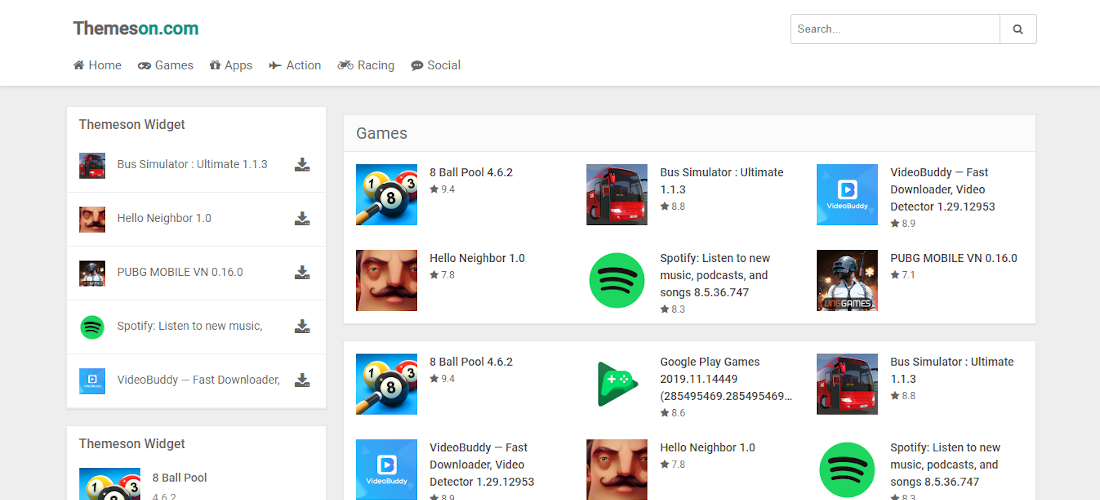
Task: Open VideoBuddy title in Games section
Action: (x=943, y=189)
